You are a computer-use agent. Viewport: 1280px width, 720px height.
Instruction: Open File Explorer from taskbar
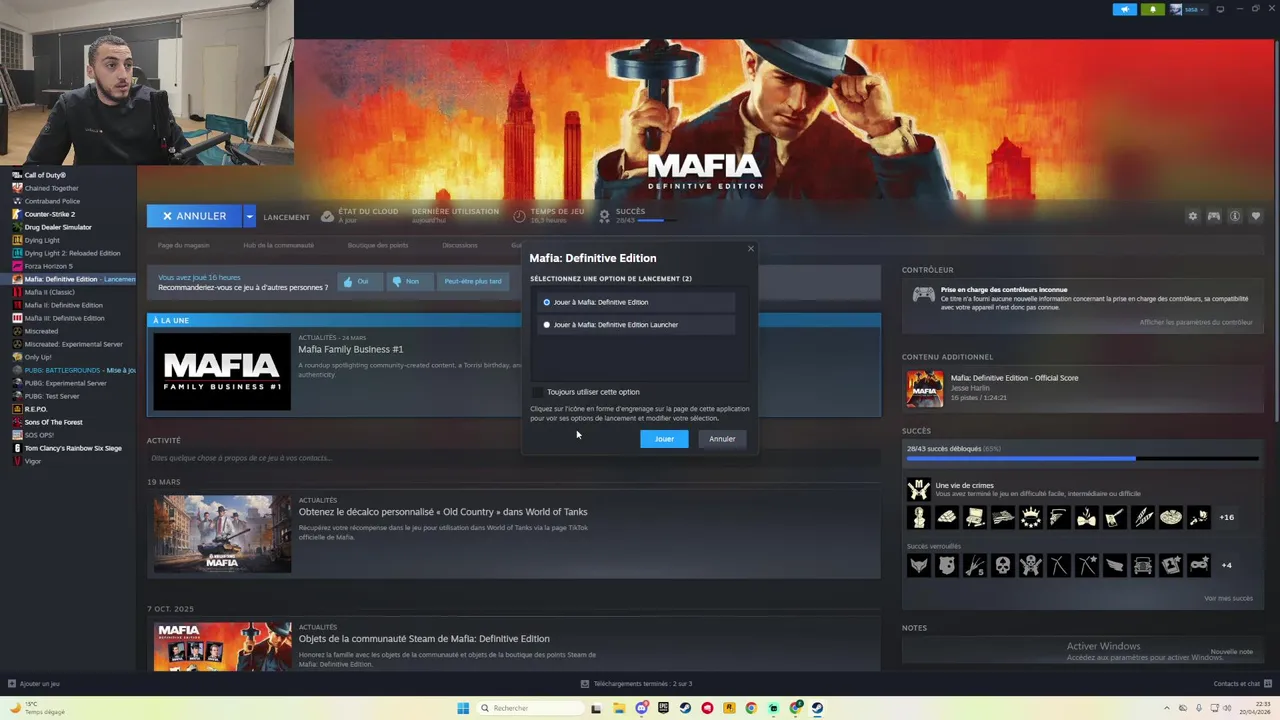tap(619, 708)
